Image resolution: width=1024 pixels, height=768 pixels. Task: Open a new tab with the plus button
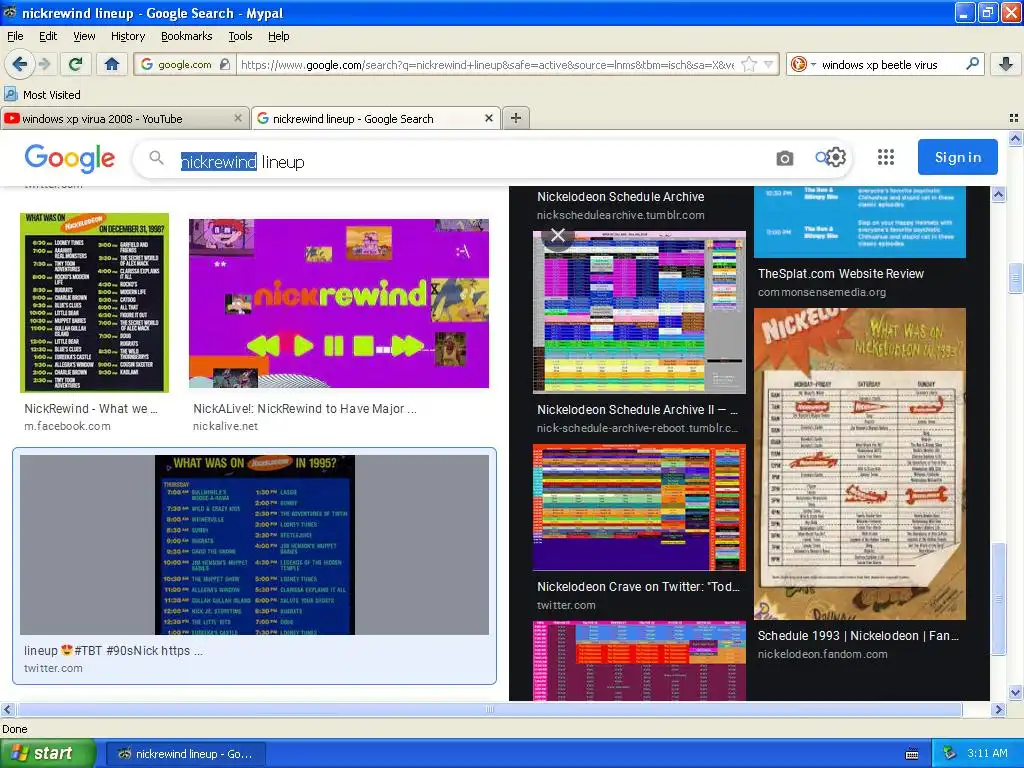516,118
